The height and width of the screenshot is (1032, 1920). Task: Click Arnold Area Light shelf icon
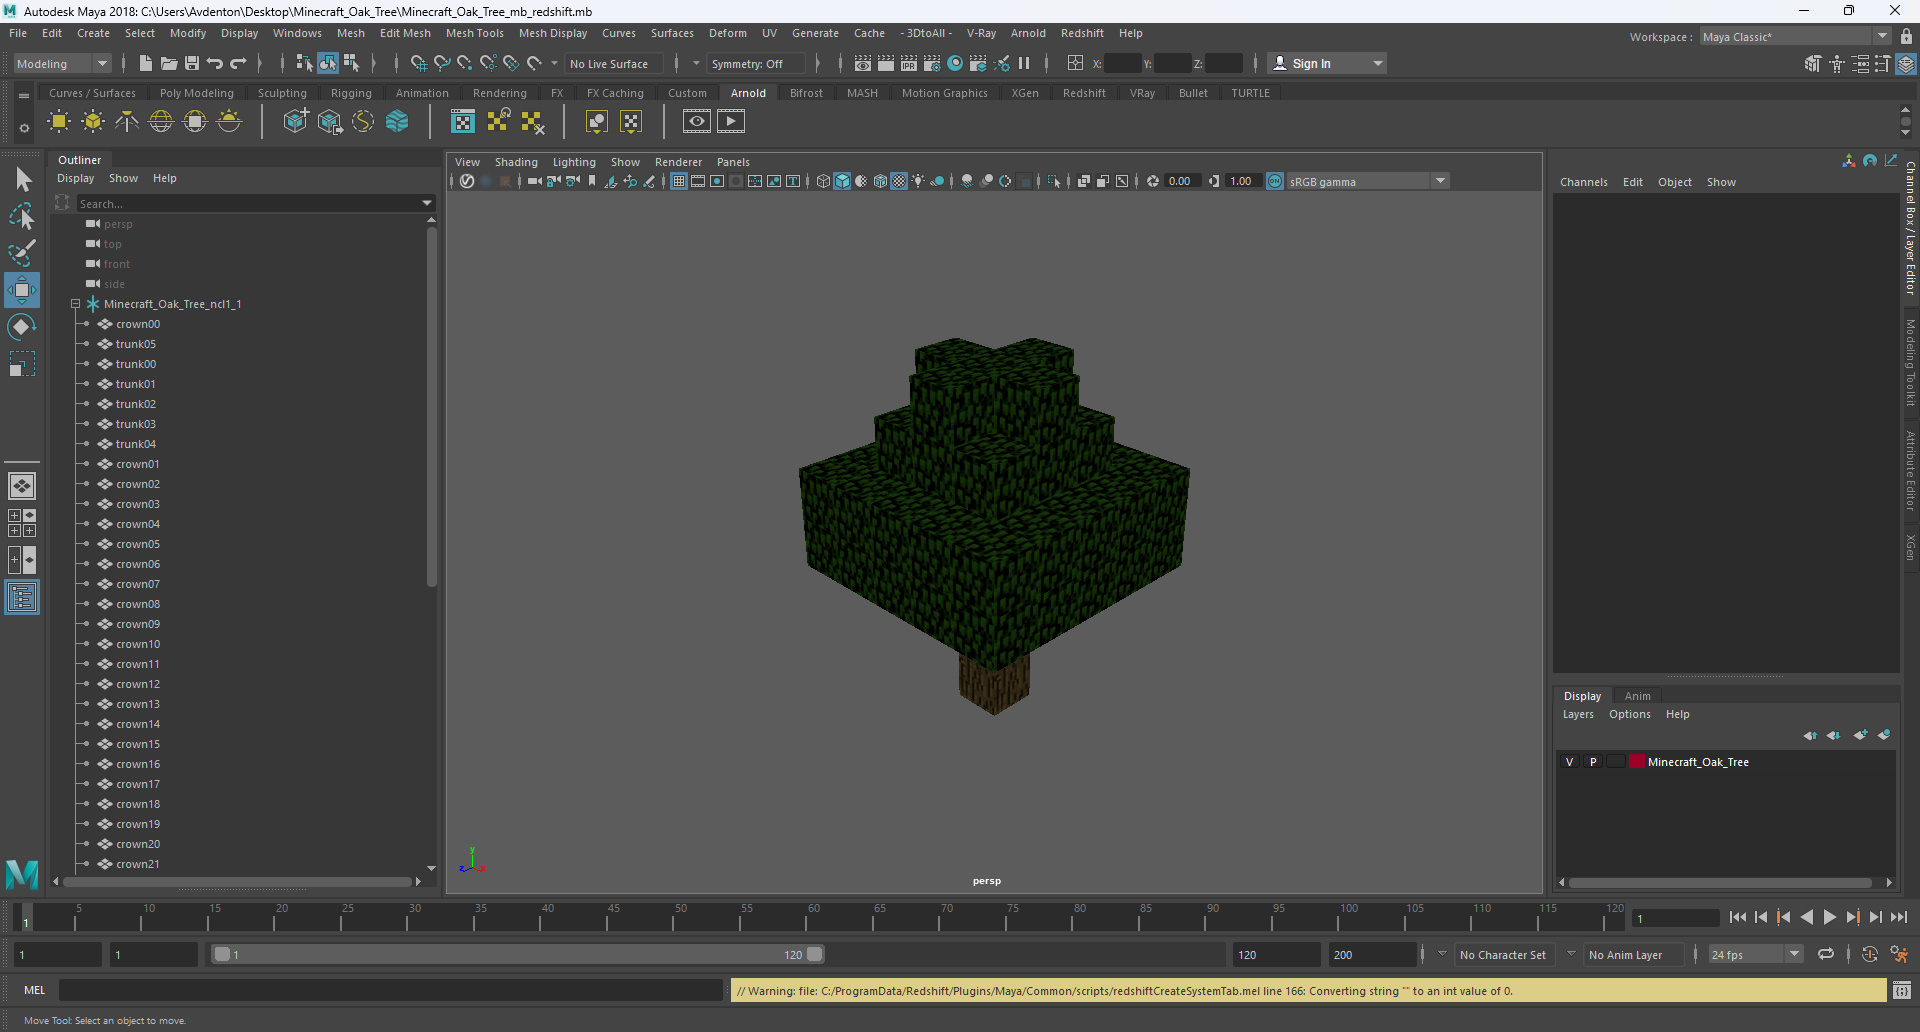59,122
